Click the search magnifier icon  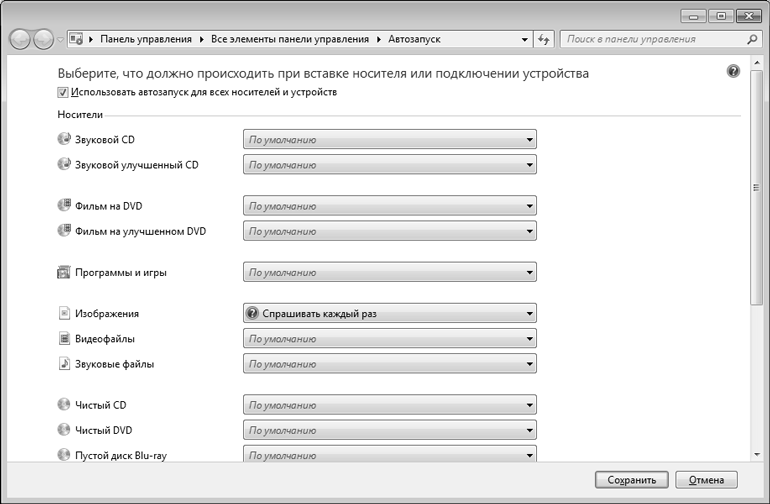pos(752,39)
